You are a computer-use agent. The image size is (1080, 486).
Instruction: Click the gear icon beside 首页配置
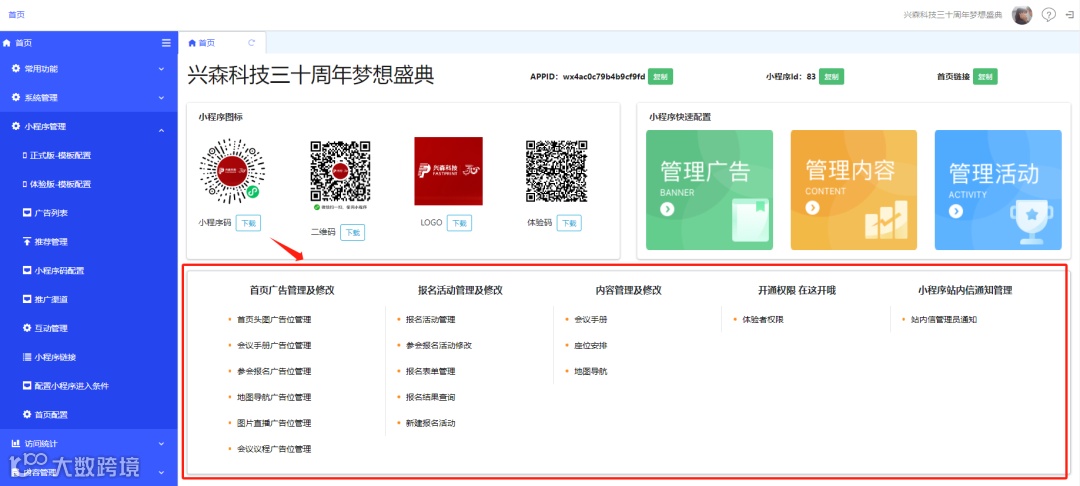pyautogui.click(x=27, y=414)
